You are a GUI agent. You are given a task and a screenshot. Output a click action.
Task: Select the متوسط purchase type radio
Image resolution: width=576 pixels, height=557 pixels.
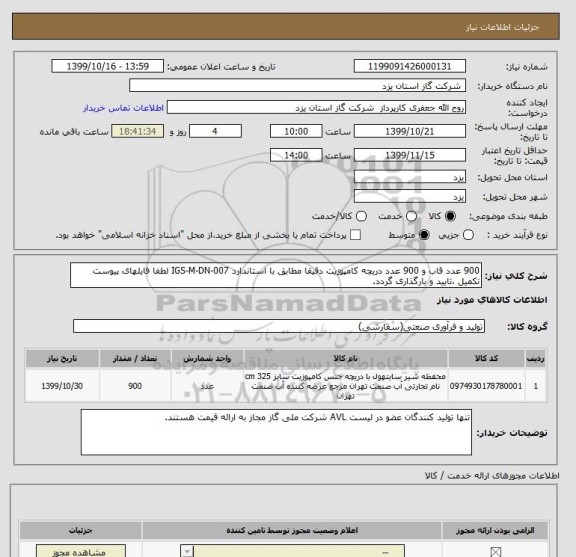(424, 235)
